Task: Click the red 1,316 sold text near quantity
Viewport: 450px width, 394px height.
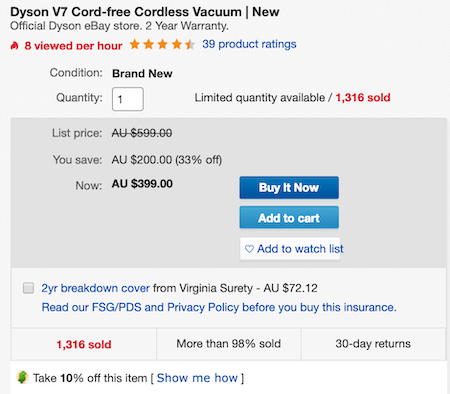Action: click(363, 98)
